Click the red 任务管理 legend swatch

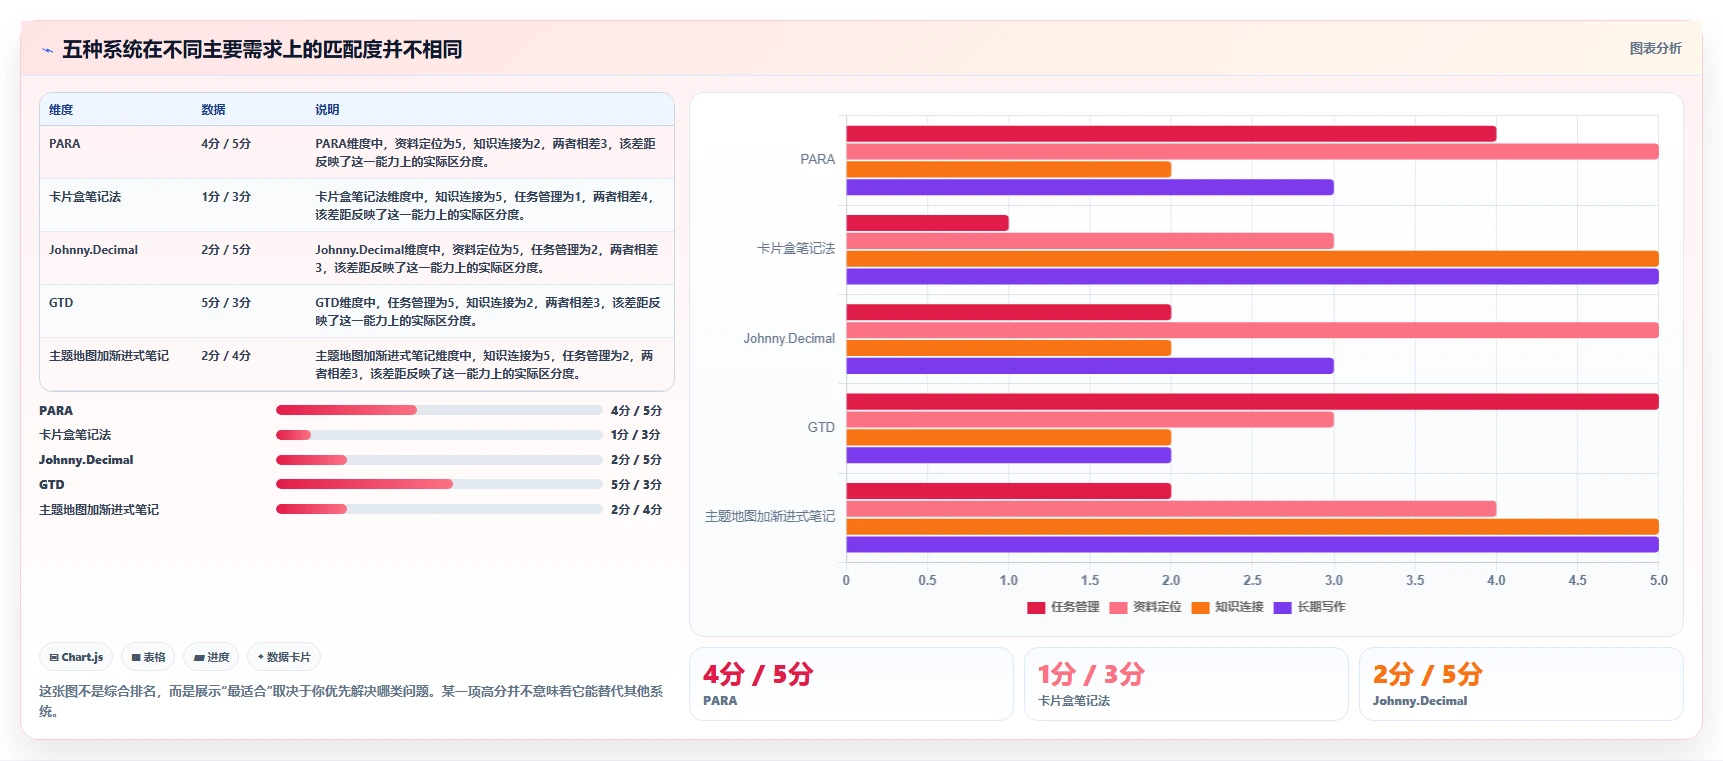click(1036, 607)
